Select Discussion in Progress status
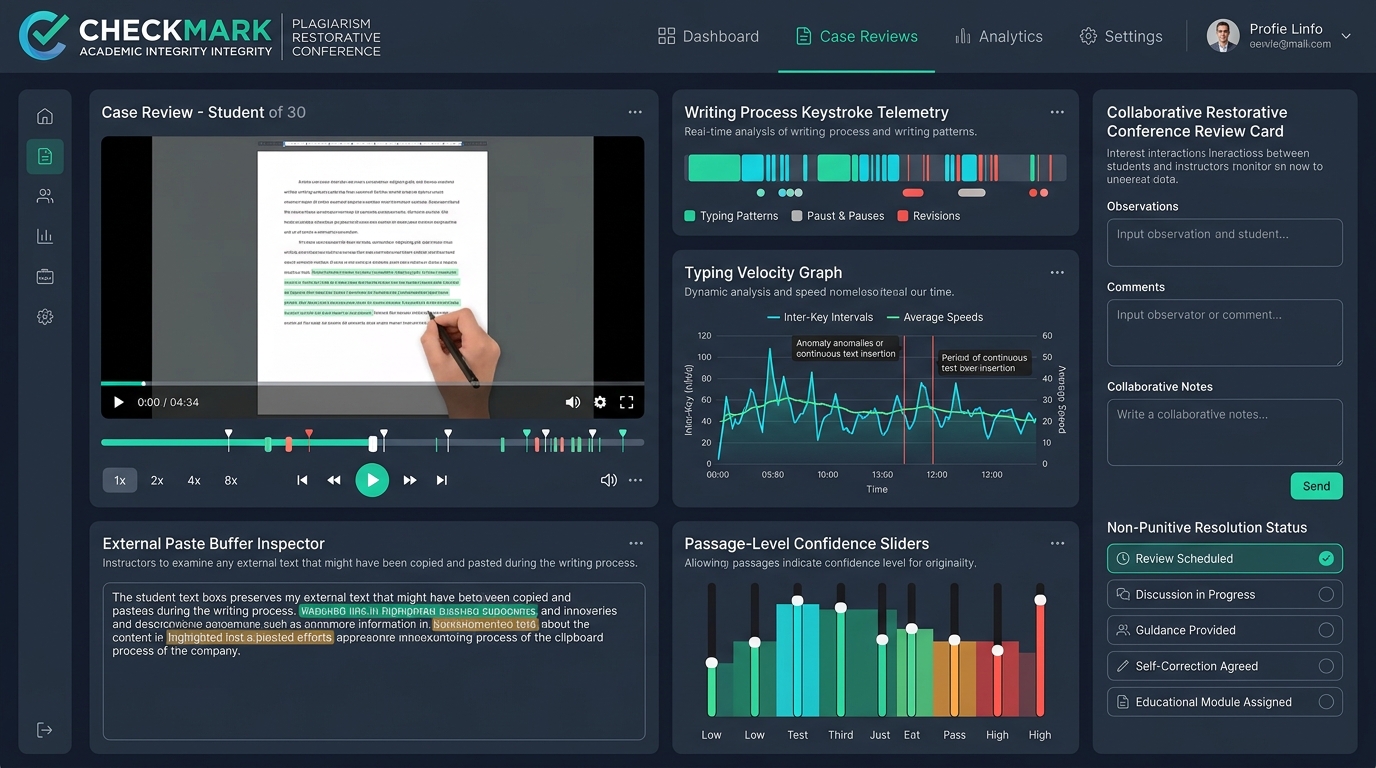The image size is (1376, 768). coord(1224,594)
